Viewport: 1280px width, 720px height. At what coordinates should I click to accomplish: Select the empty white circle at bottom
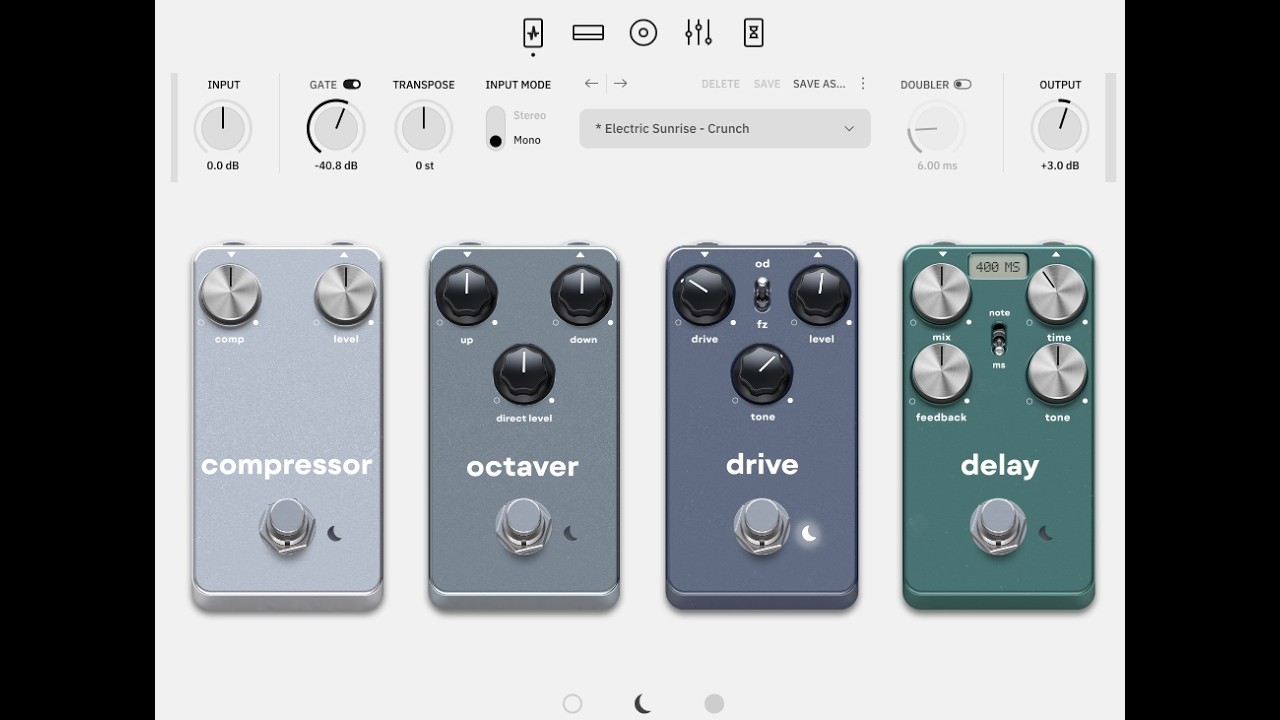(572, 704)
